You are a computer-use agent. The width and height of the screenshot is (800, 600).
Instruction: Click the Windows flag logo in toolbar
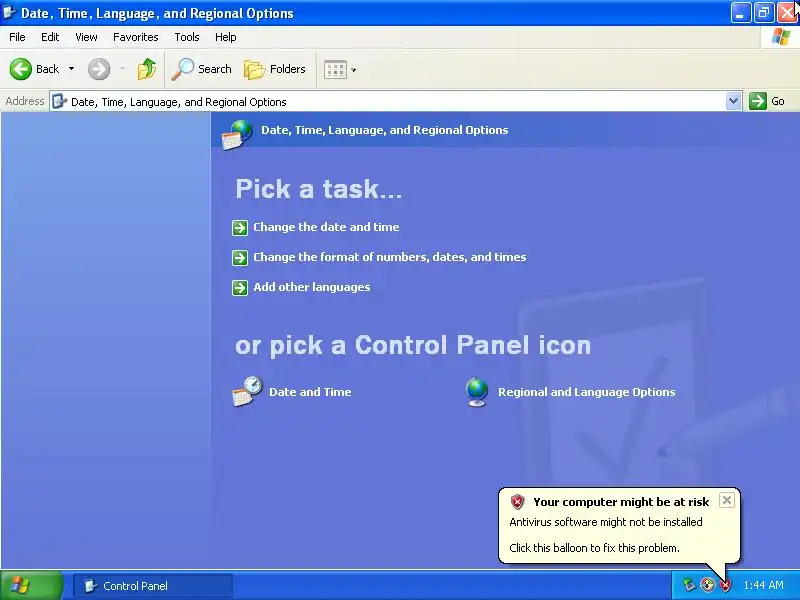[x=780, y=37]
